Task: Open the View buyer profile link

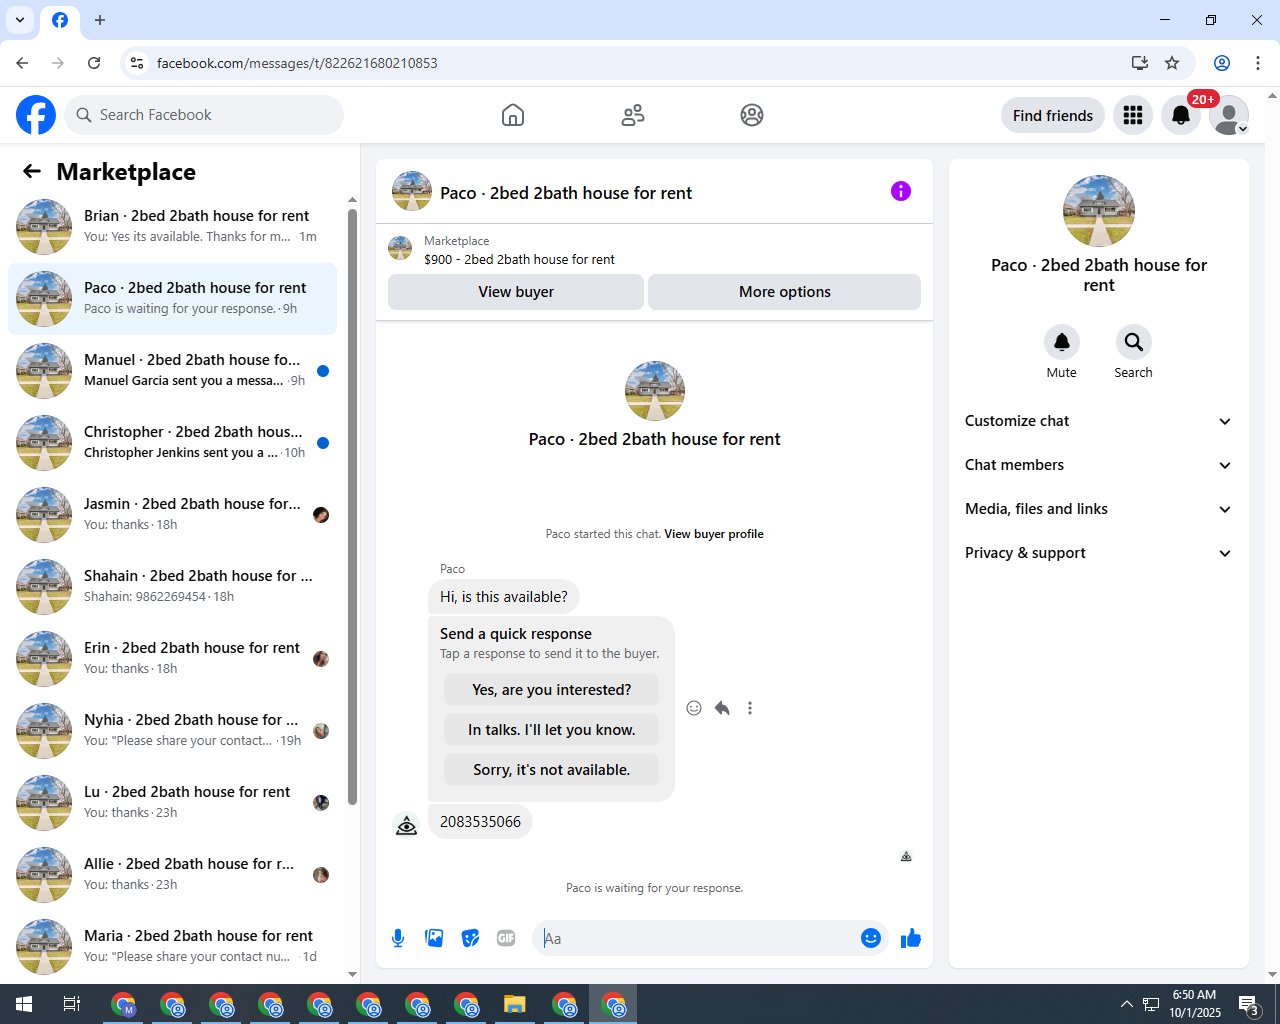Action: (714, 534)
